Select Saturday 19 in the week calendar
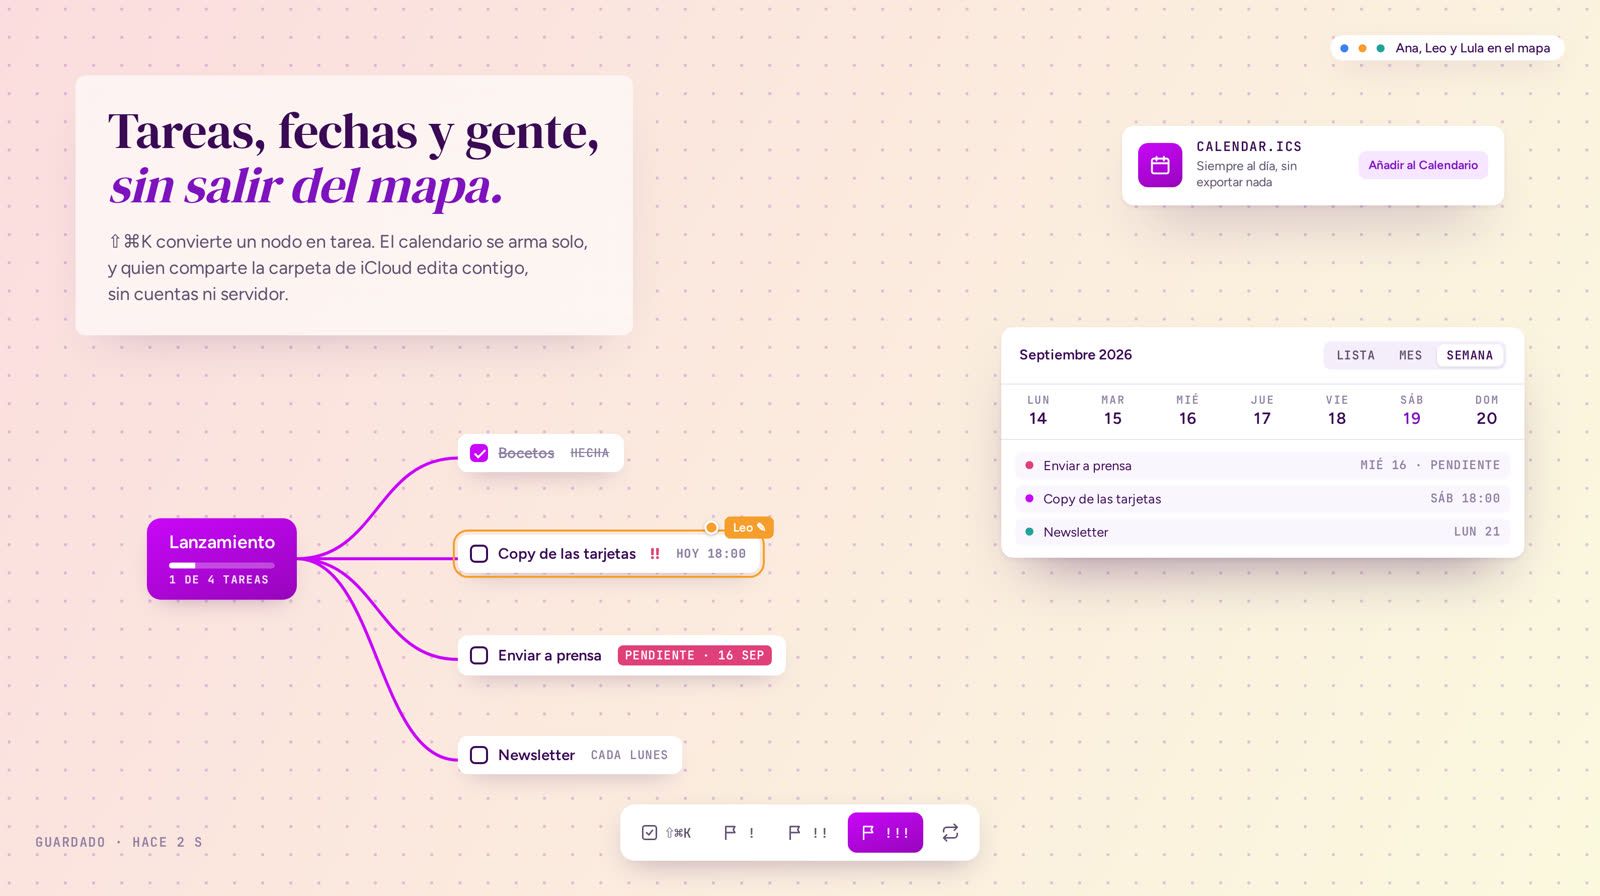 [1411, 410]
